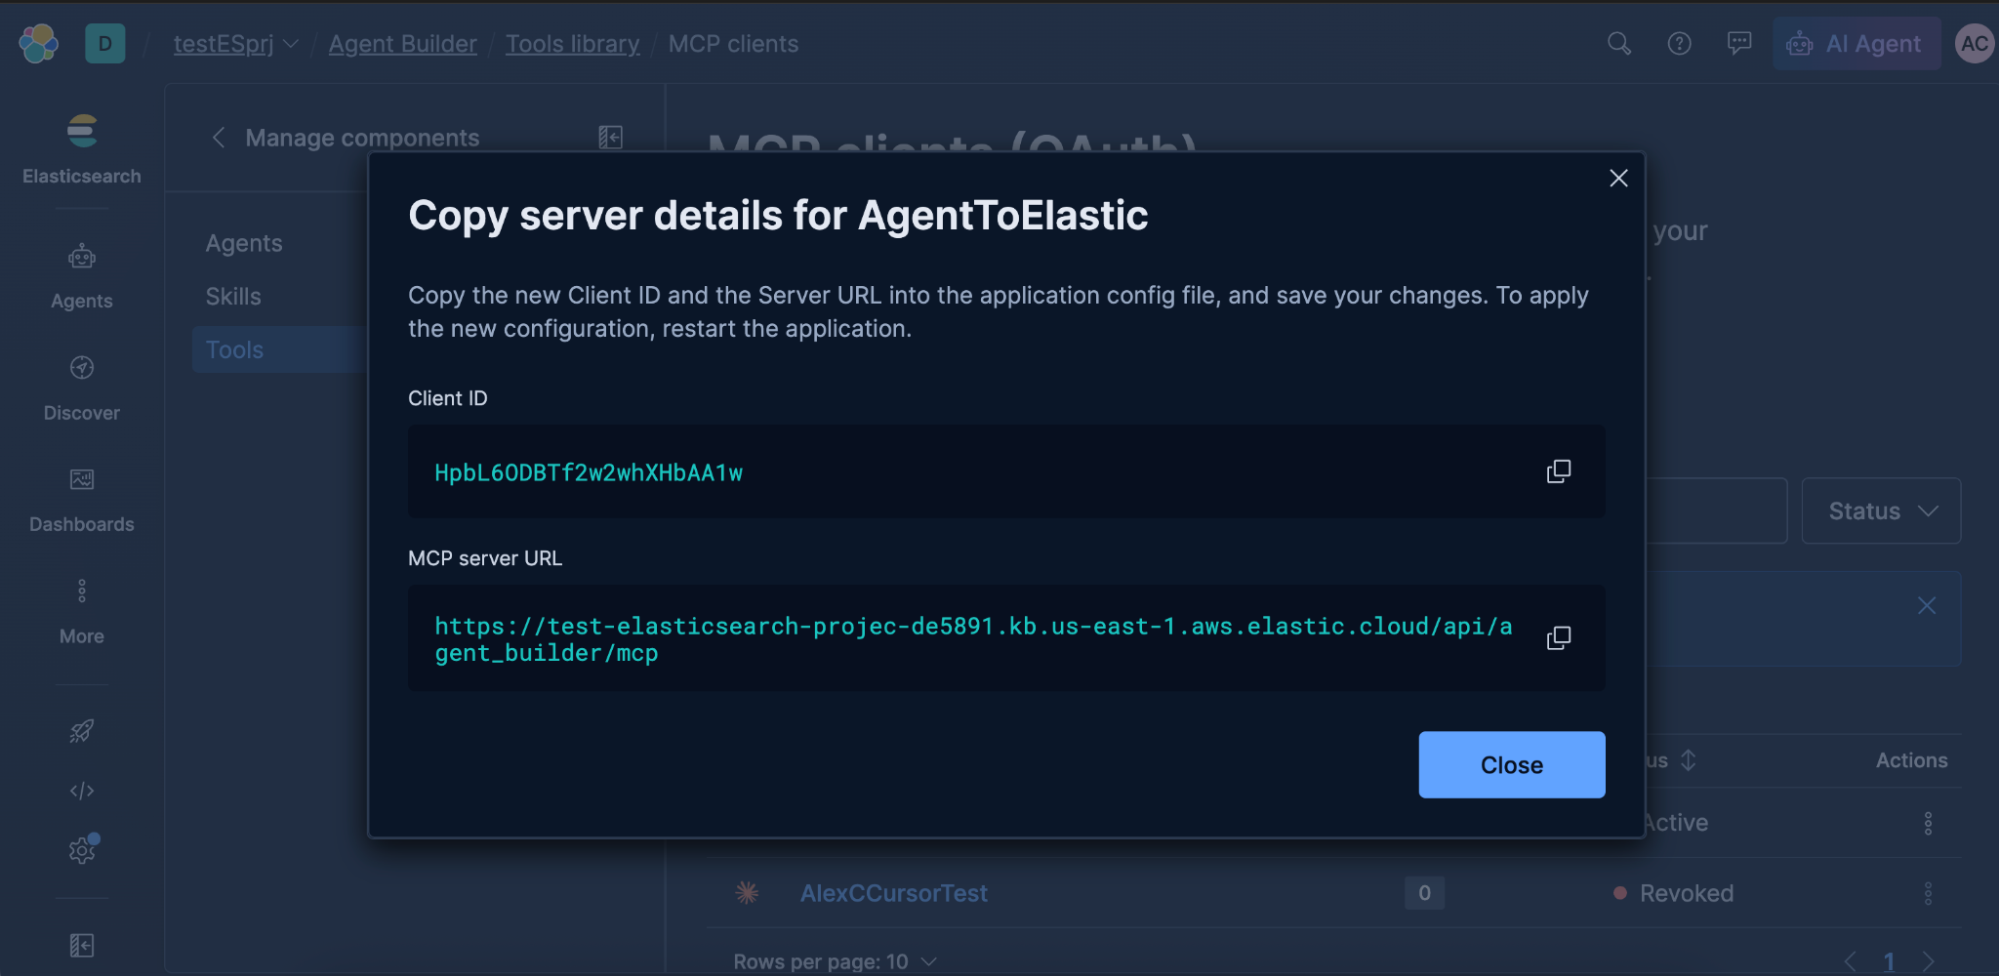This screenshot has width=1999, height=977.
Task: Open the developer tools code icon
Action: 82,791
